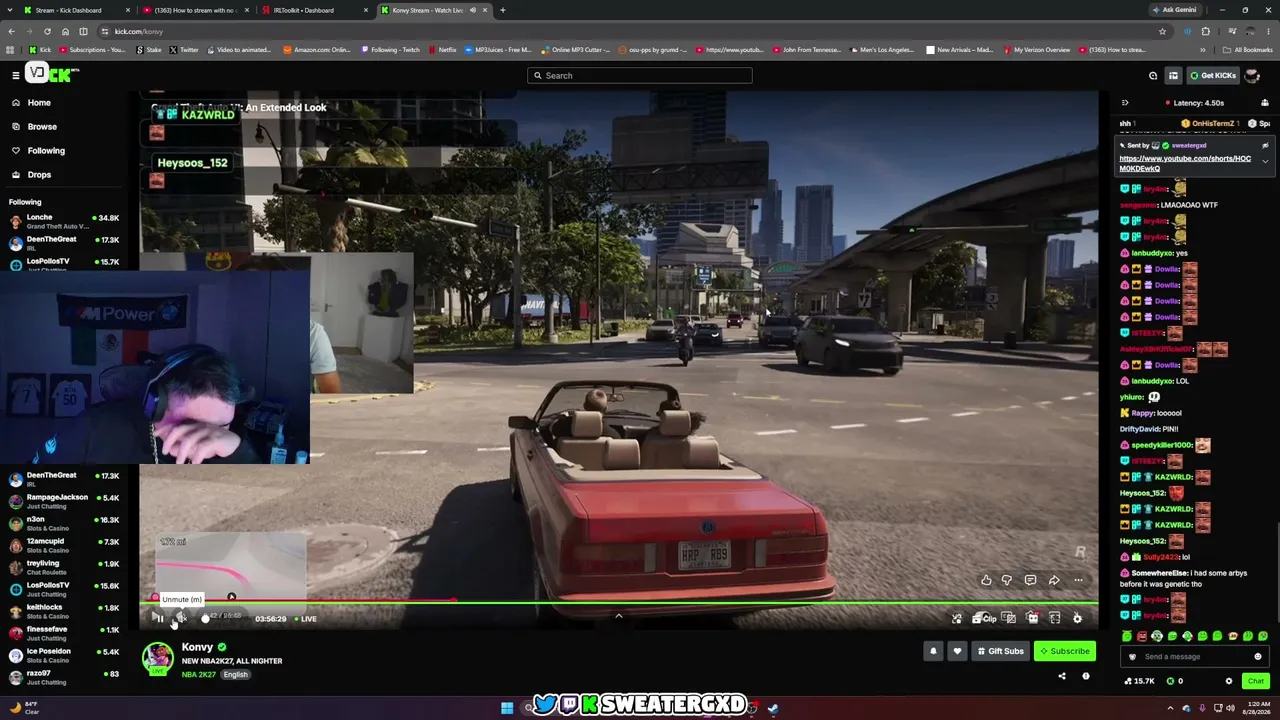Click the Kick search field

[640, 75]
